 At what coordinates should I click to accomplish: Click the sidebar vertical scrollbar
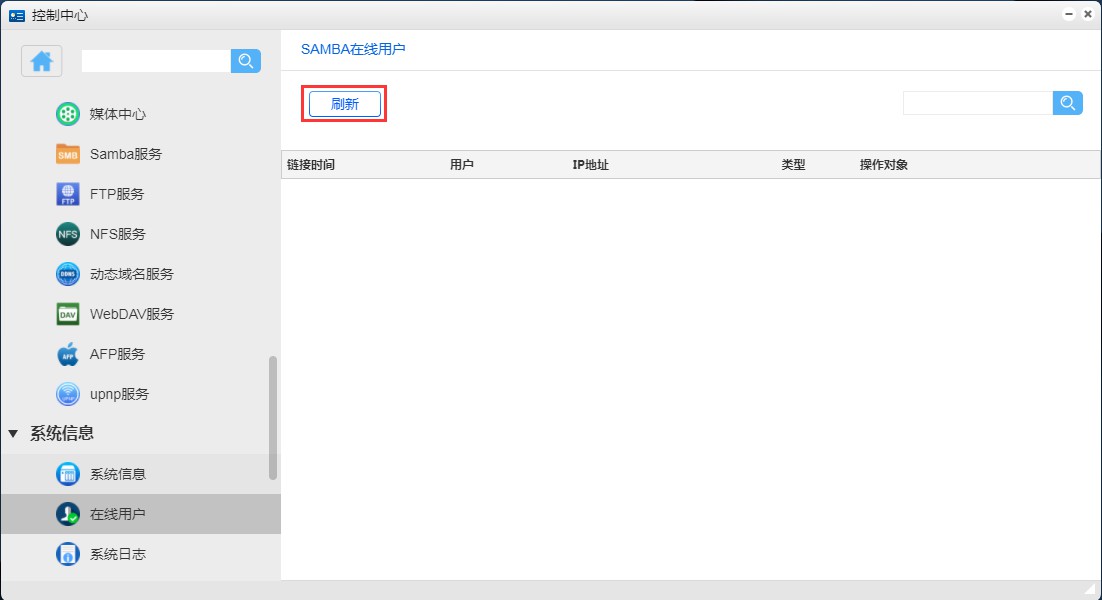273,417
